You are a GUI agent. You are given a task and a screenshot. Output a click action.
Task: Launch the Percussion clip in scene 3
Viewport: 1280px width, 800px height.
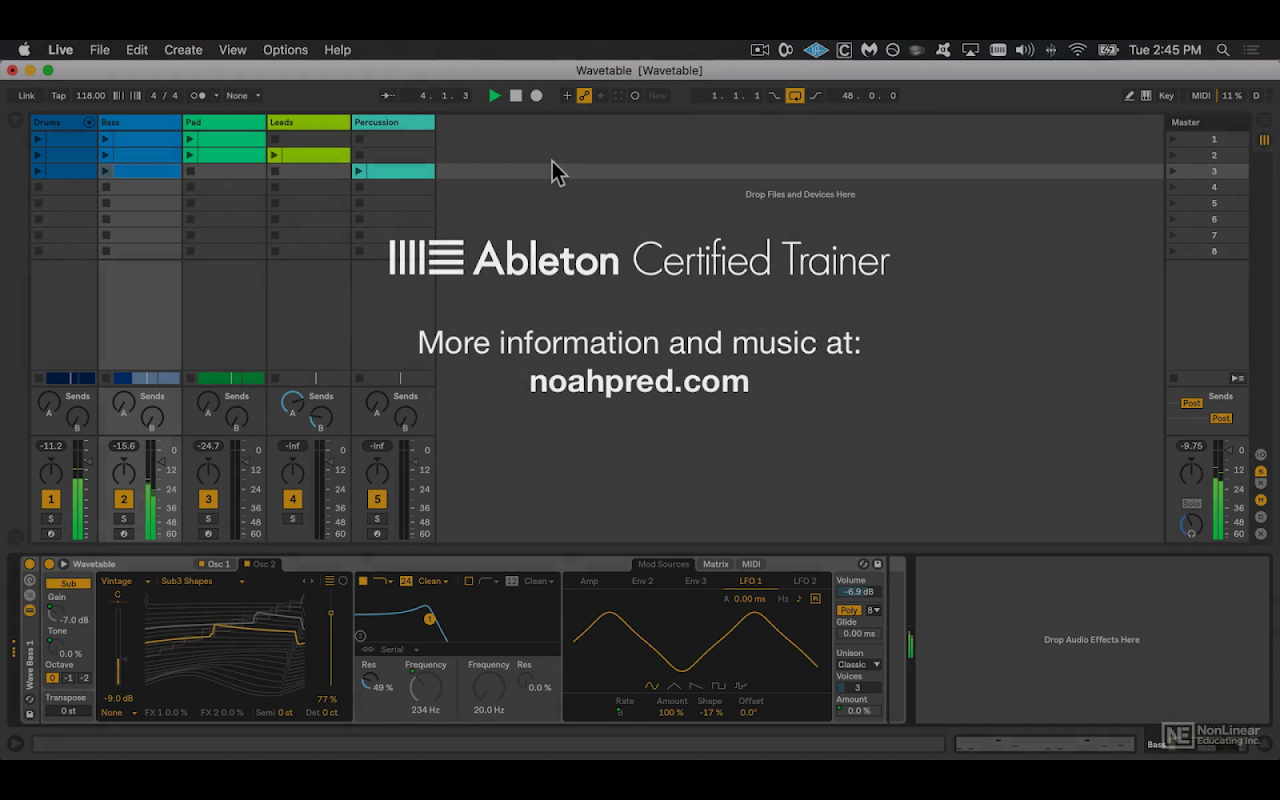point(359,171)
